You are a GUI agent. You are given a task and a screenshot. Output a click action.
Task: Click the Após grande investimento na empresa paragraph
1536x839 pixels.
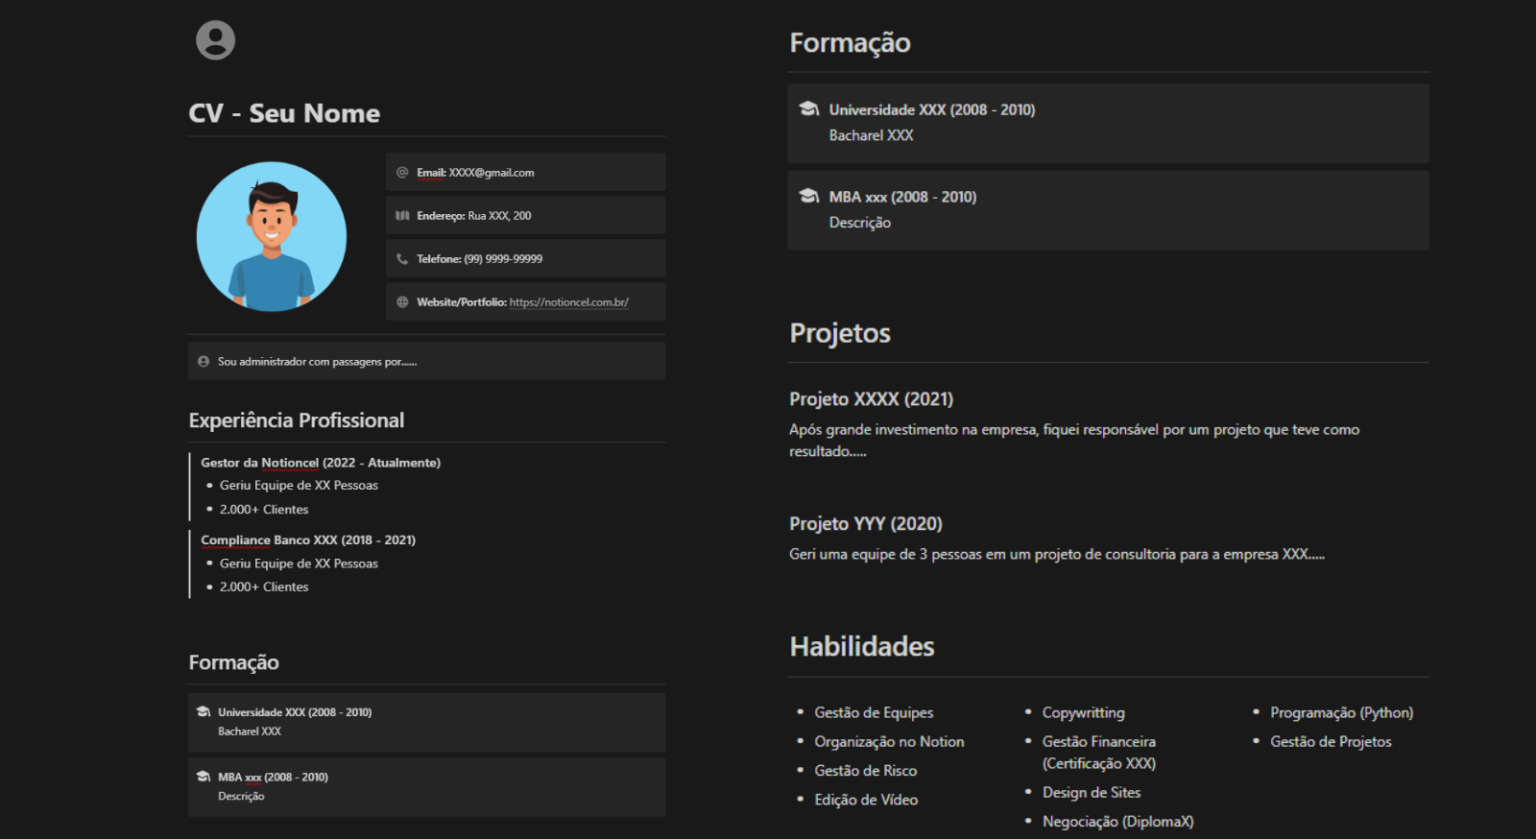pyautogui.click(x=1074, y=440)
